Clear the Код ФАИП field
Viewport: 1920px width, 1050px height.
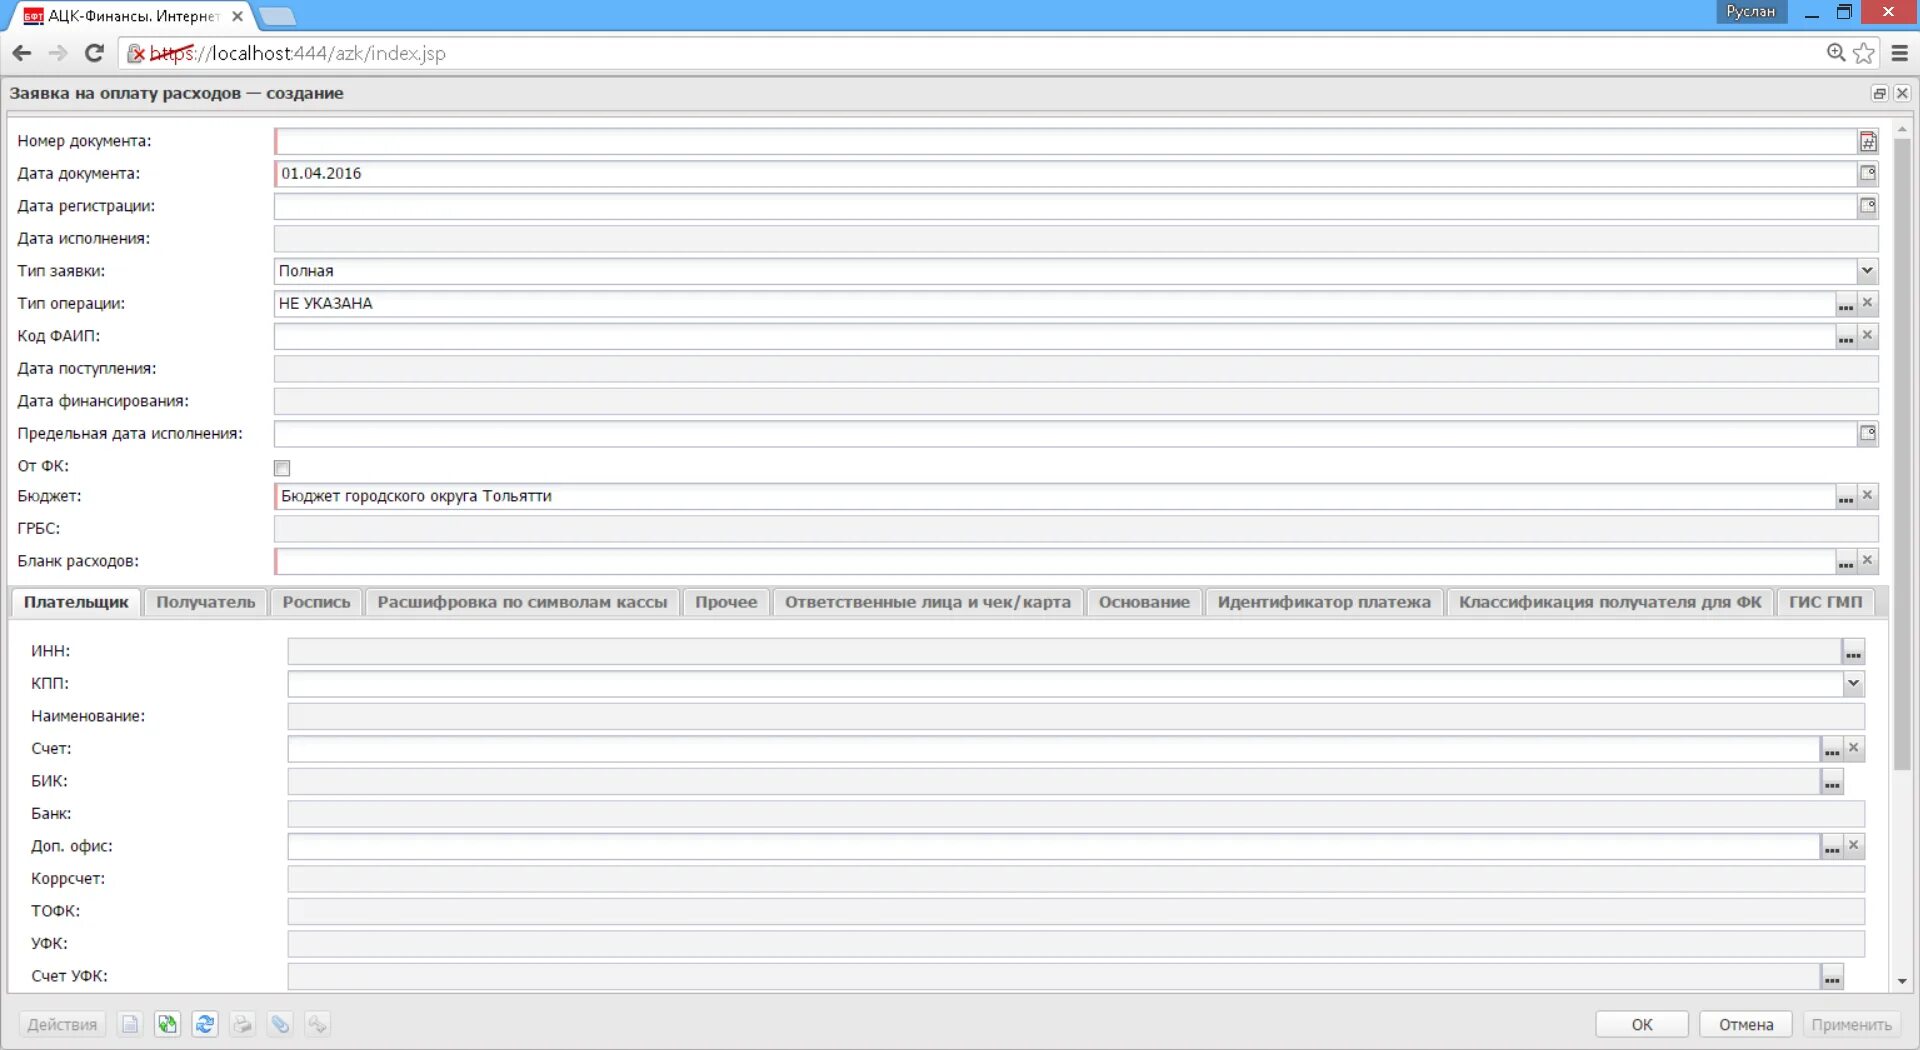pos(1867,336)
